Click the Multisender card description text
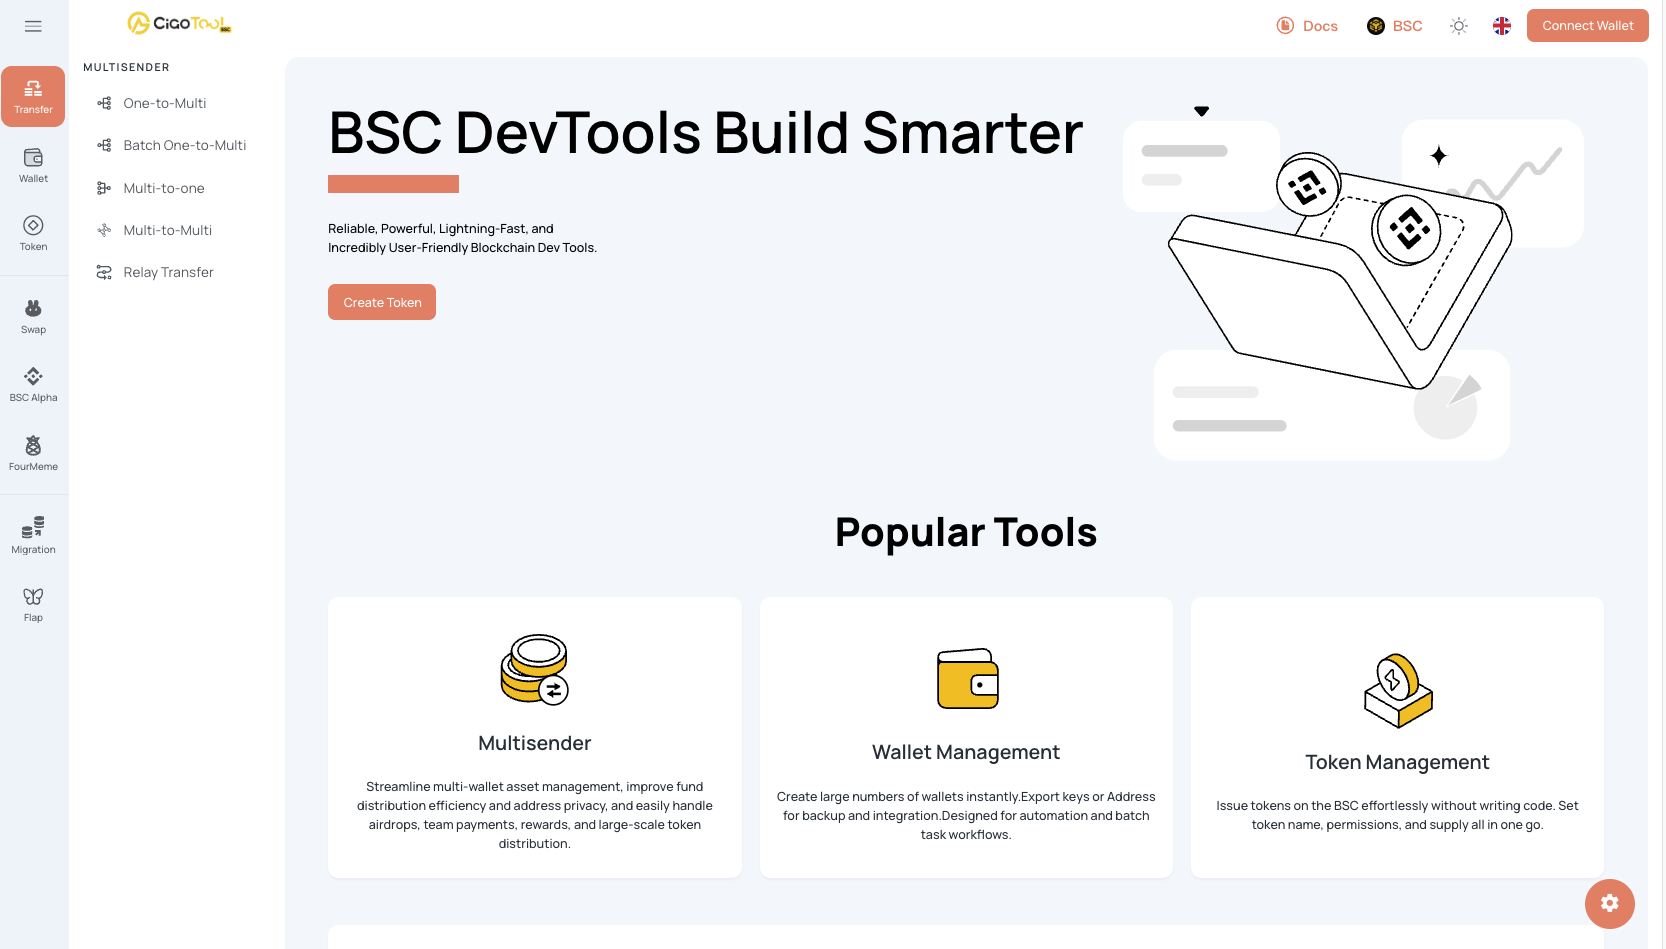The image size is (1666, 949). point(535,815)
